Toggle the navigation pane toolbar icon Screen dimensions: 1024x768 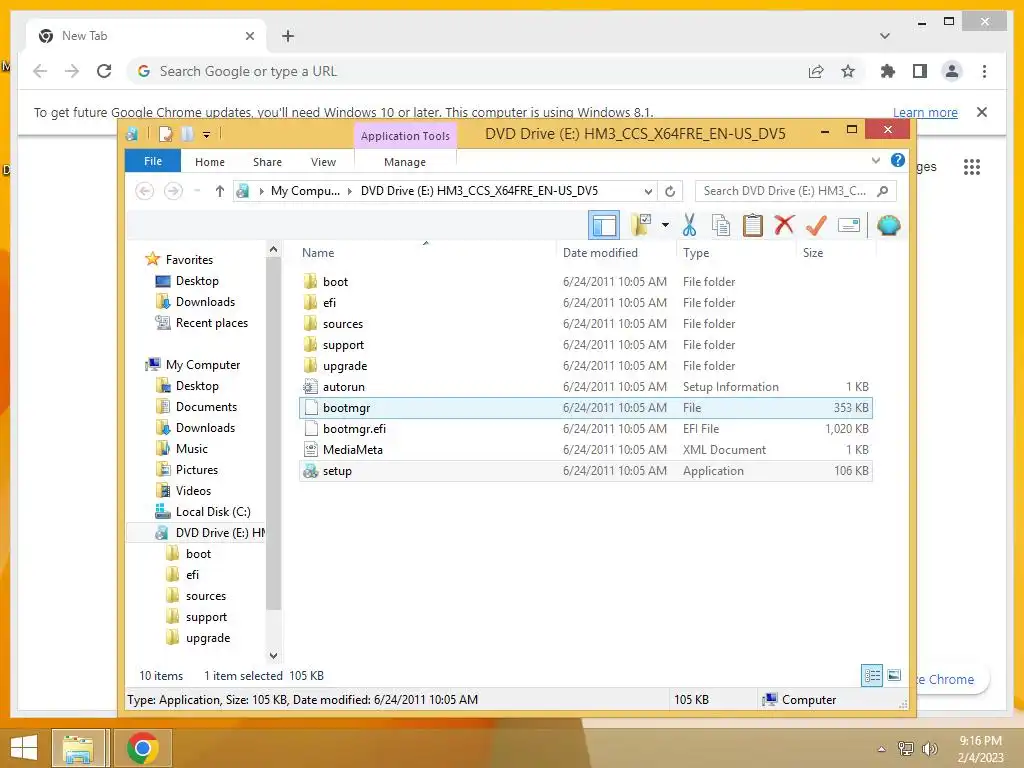(603, 226)
